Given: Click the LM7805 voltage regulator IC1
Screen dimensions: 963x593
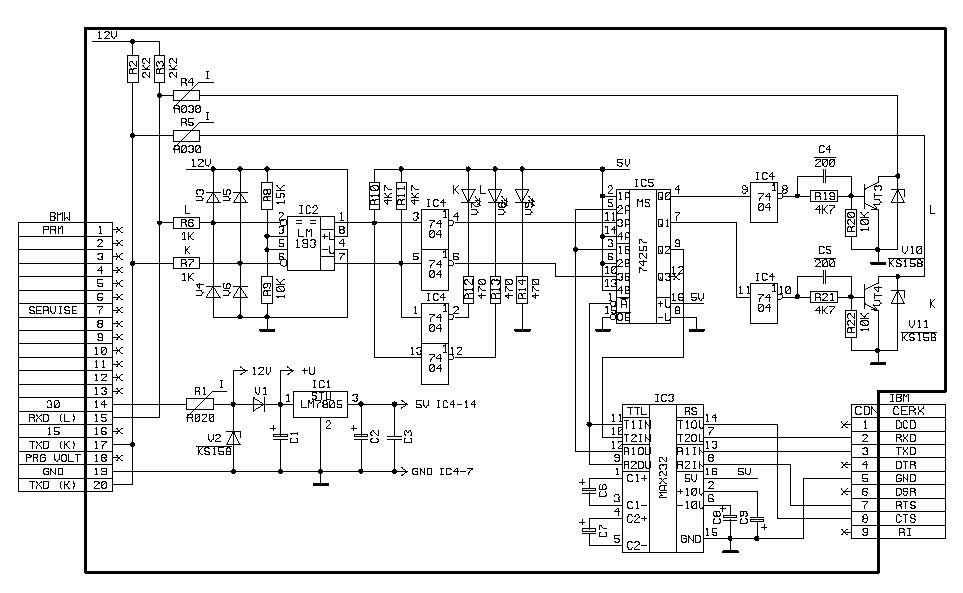Looking at the screenshot, I should point(321,404).
